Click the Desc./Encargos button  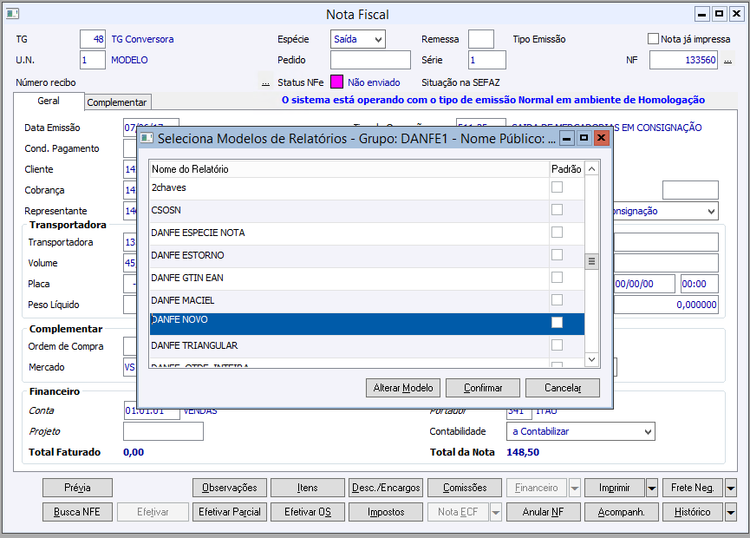[386, 488]
